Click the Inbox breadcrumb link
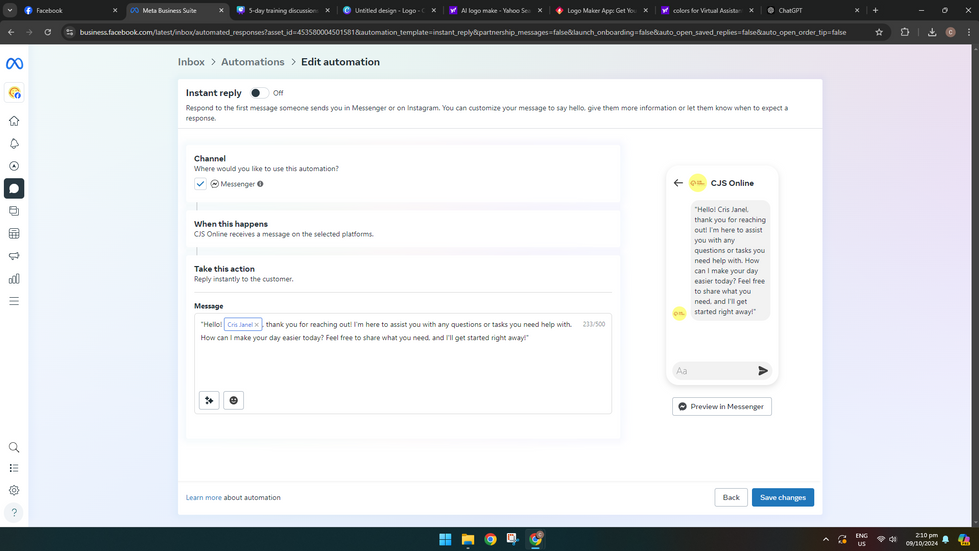The height and width of the screenshot is (551, 979). click(x=191, y=62)
